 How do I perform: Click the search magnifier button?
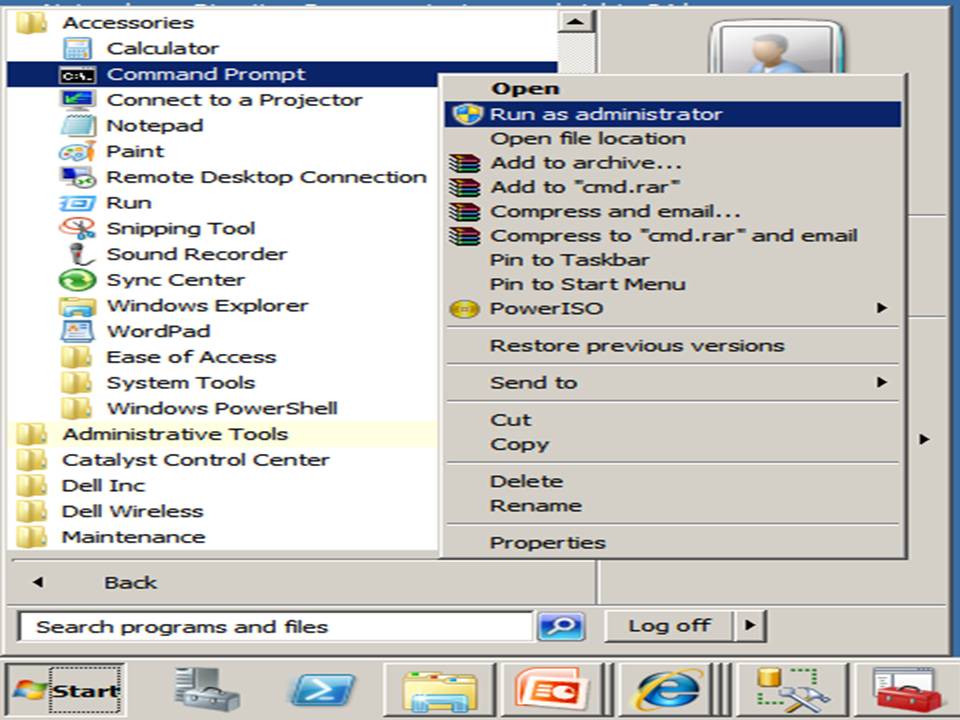pyautogui.click(x=562, y=626)
